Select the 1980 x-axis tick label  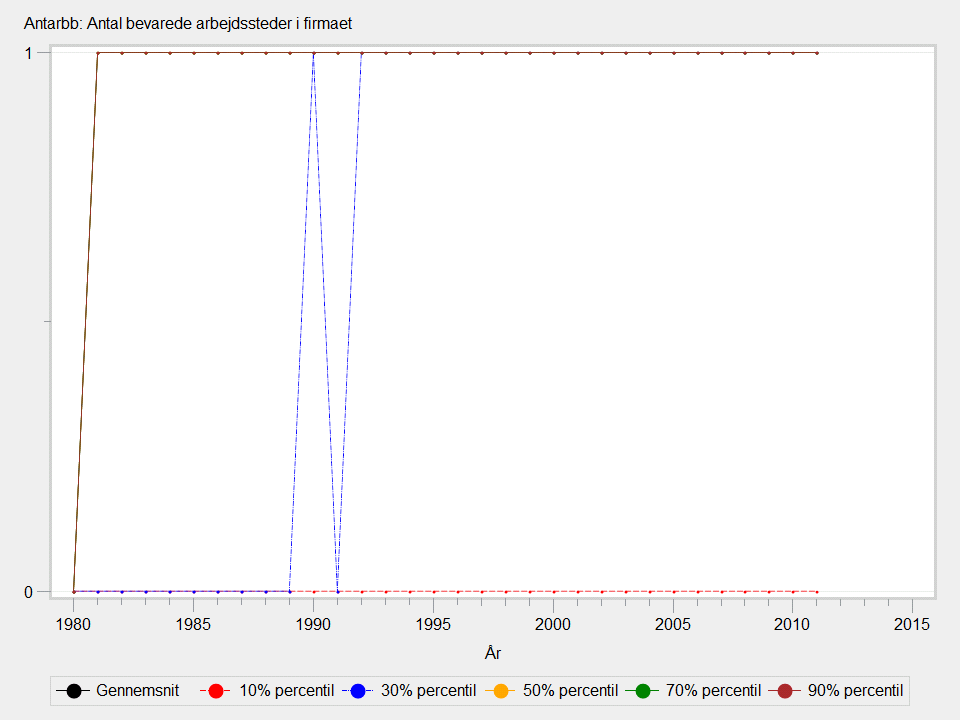click(74, 624)
